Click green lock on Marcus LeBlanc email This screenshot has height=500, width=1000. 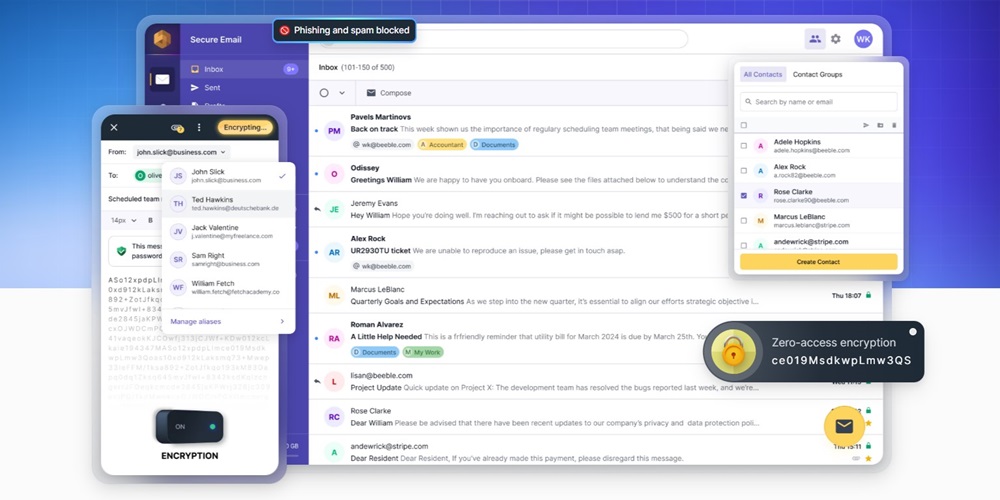(868, 295)
